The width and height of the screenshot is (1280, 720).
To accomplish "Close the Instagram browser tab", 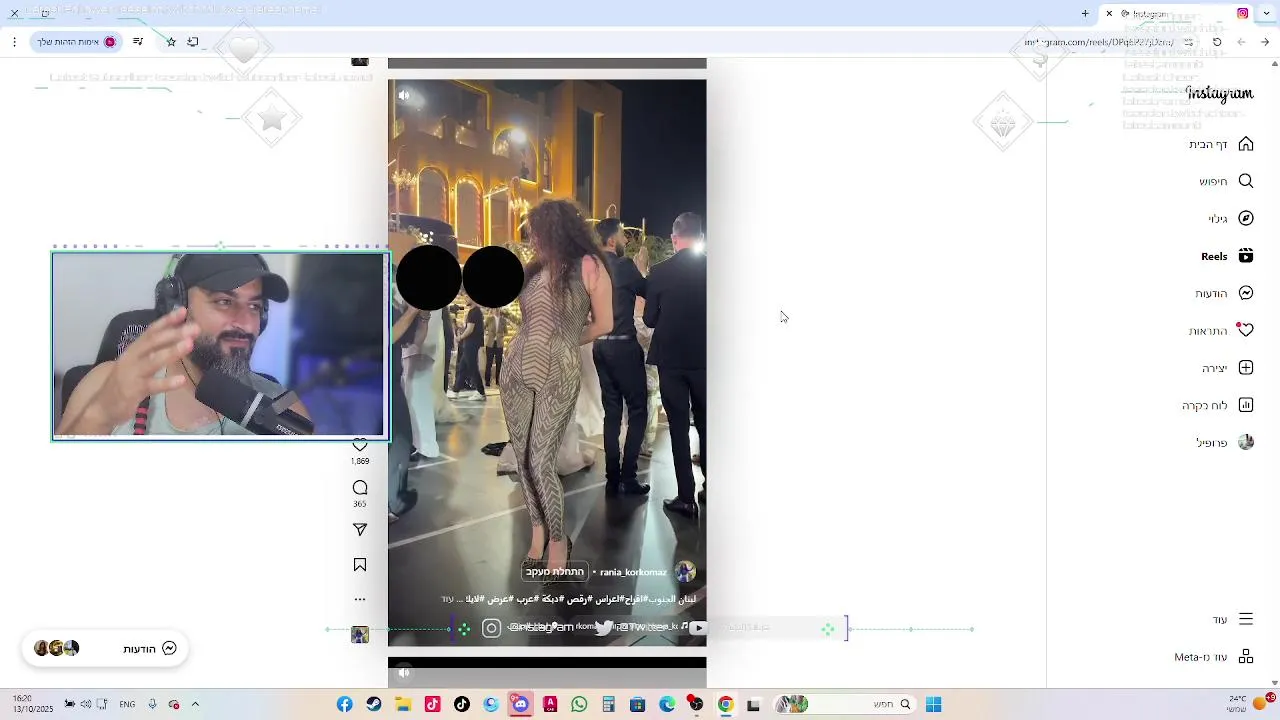I will 1109,14.
